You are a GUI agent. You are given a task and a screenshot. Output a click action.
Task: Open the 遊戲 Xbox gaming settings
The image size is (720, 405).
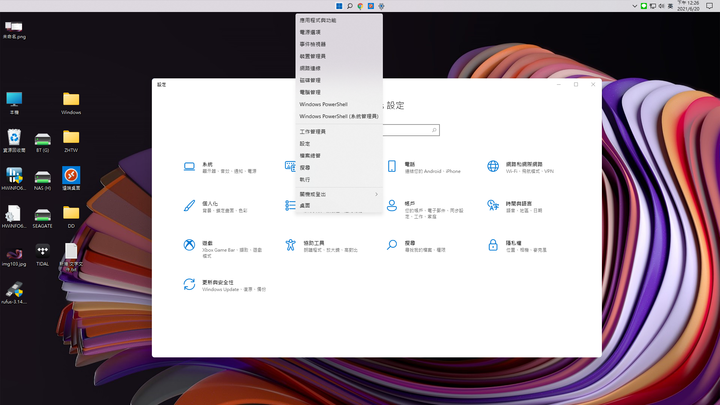pyautogui.click(x=223, y=248)
